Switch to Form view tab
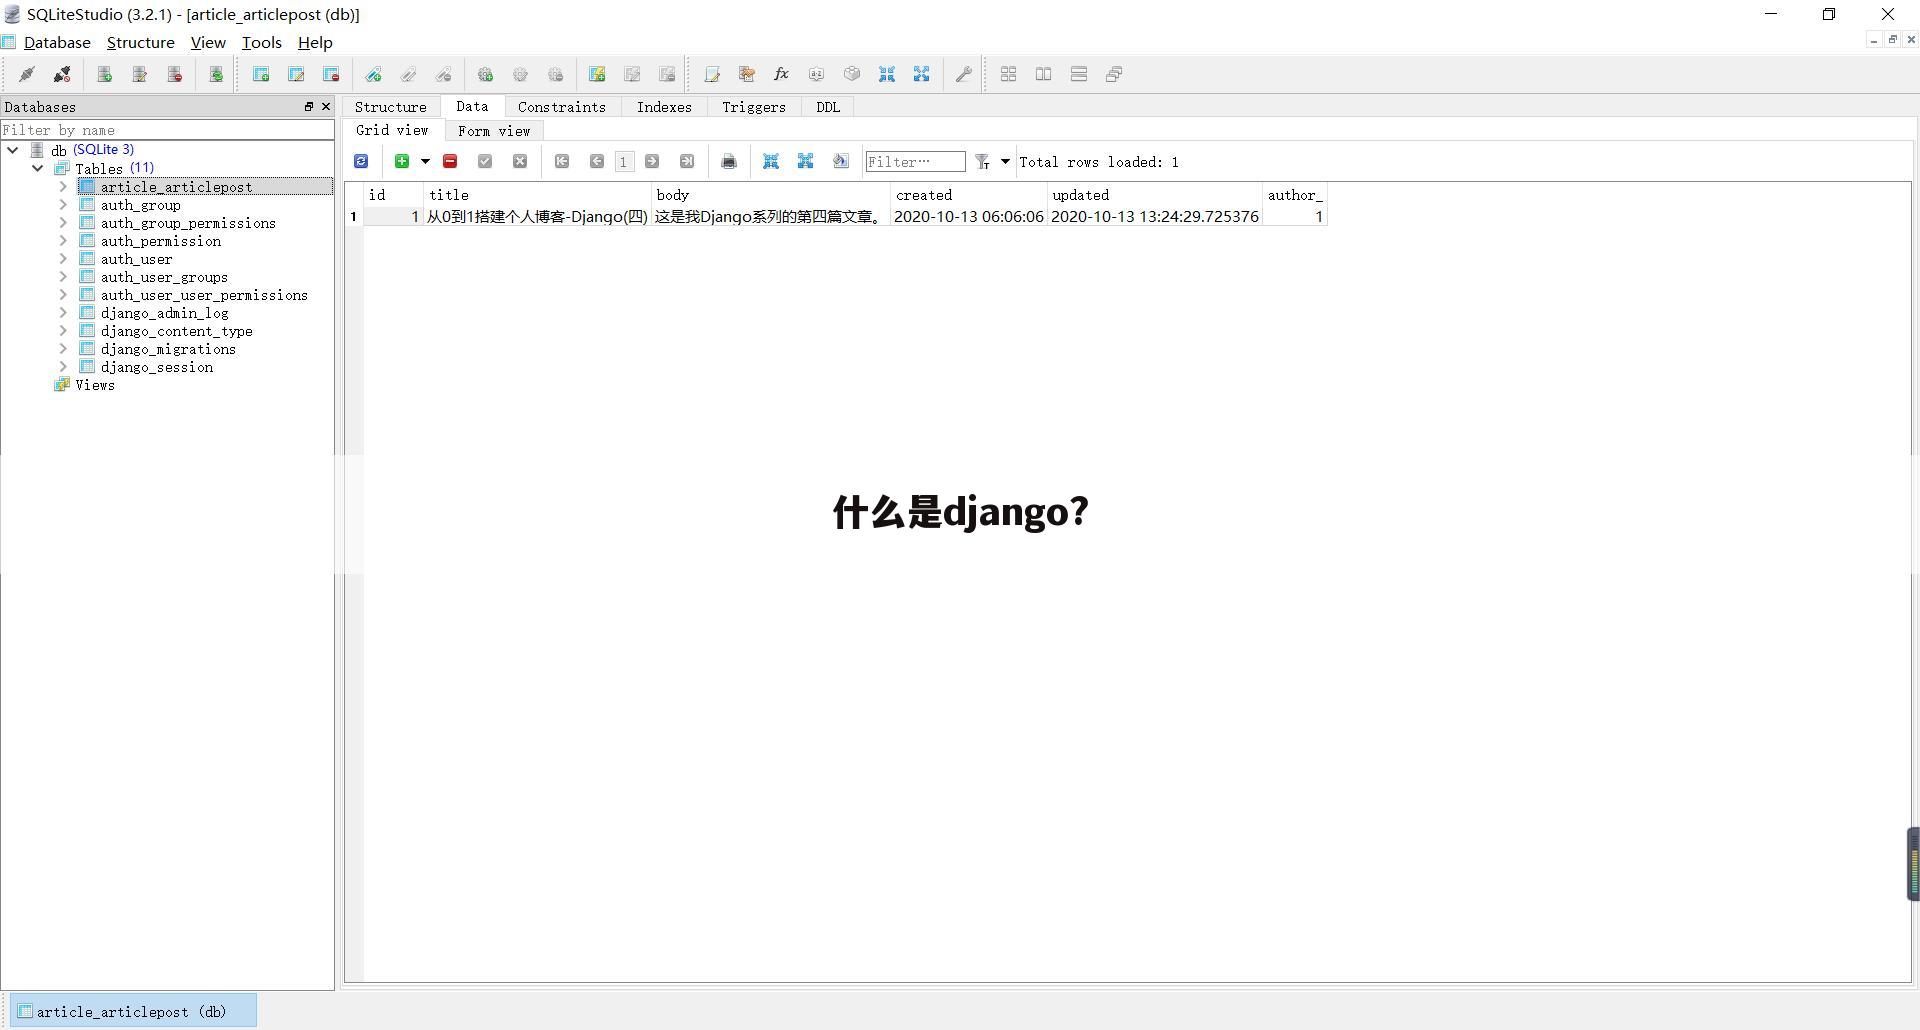Image resolution: width=1920 pixels, height=1030 pixels. click(x=494, y=131)
